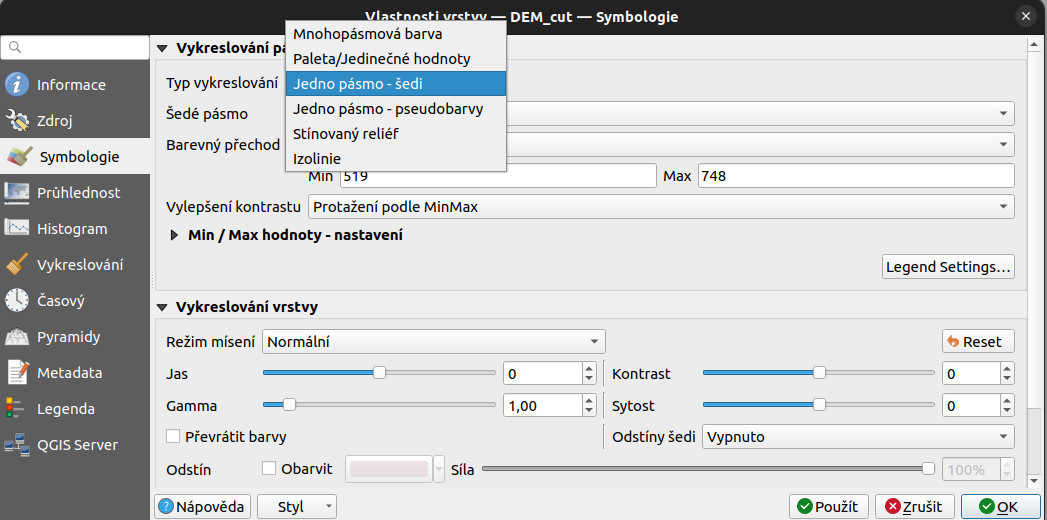Click the Min value field

click(x=498, y=176)
